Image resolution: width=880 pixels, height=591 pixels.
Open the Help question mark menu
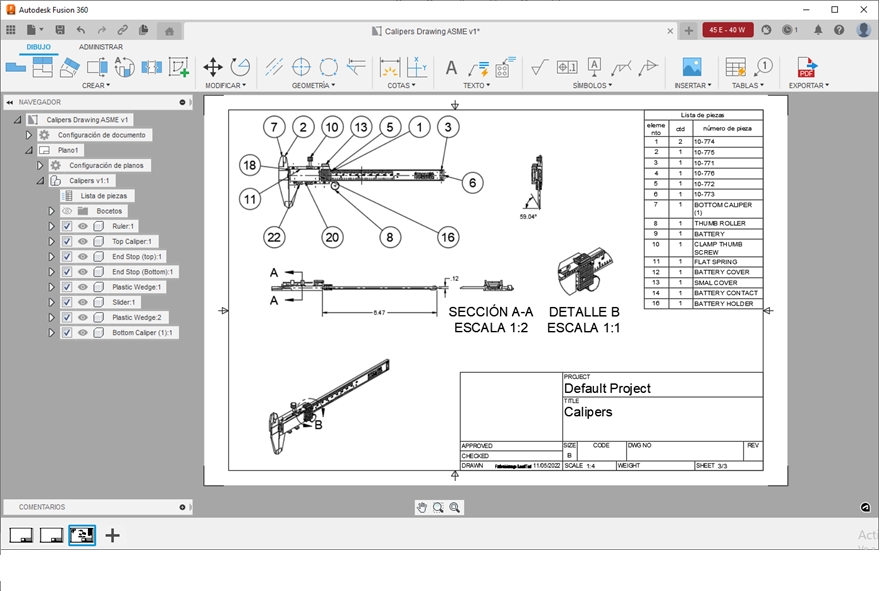839,30
